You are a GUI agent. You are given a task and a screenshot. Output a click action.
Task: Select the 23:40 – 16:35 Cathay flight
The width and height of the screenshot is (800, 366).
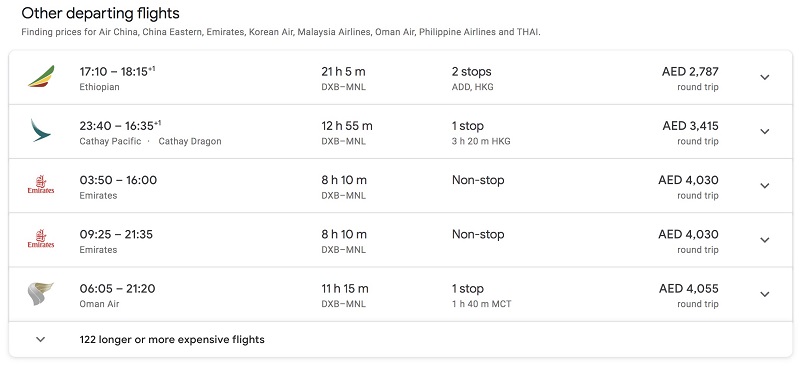400,132
